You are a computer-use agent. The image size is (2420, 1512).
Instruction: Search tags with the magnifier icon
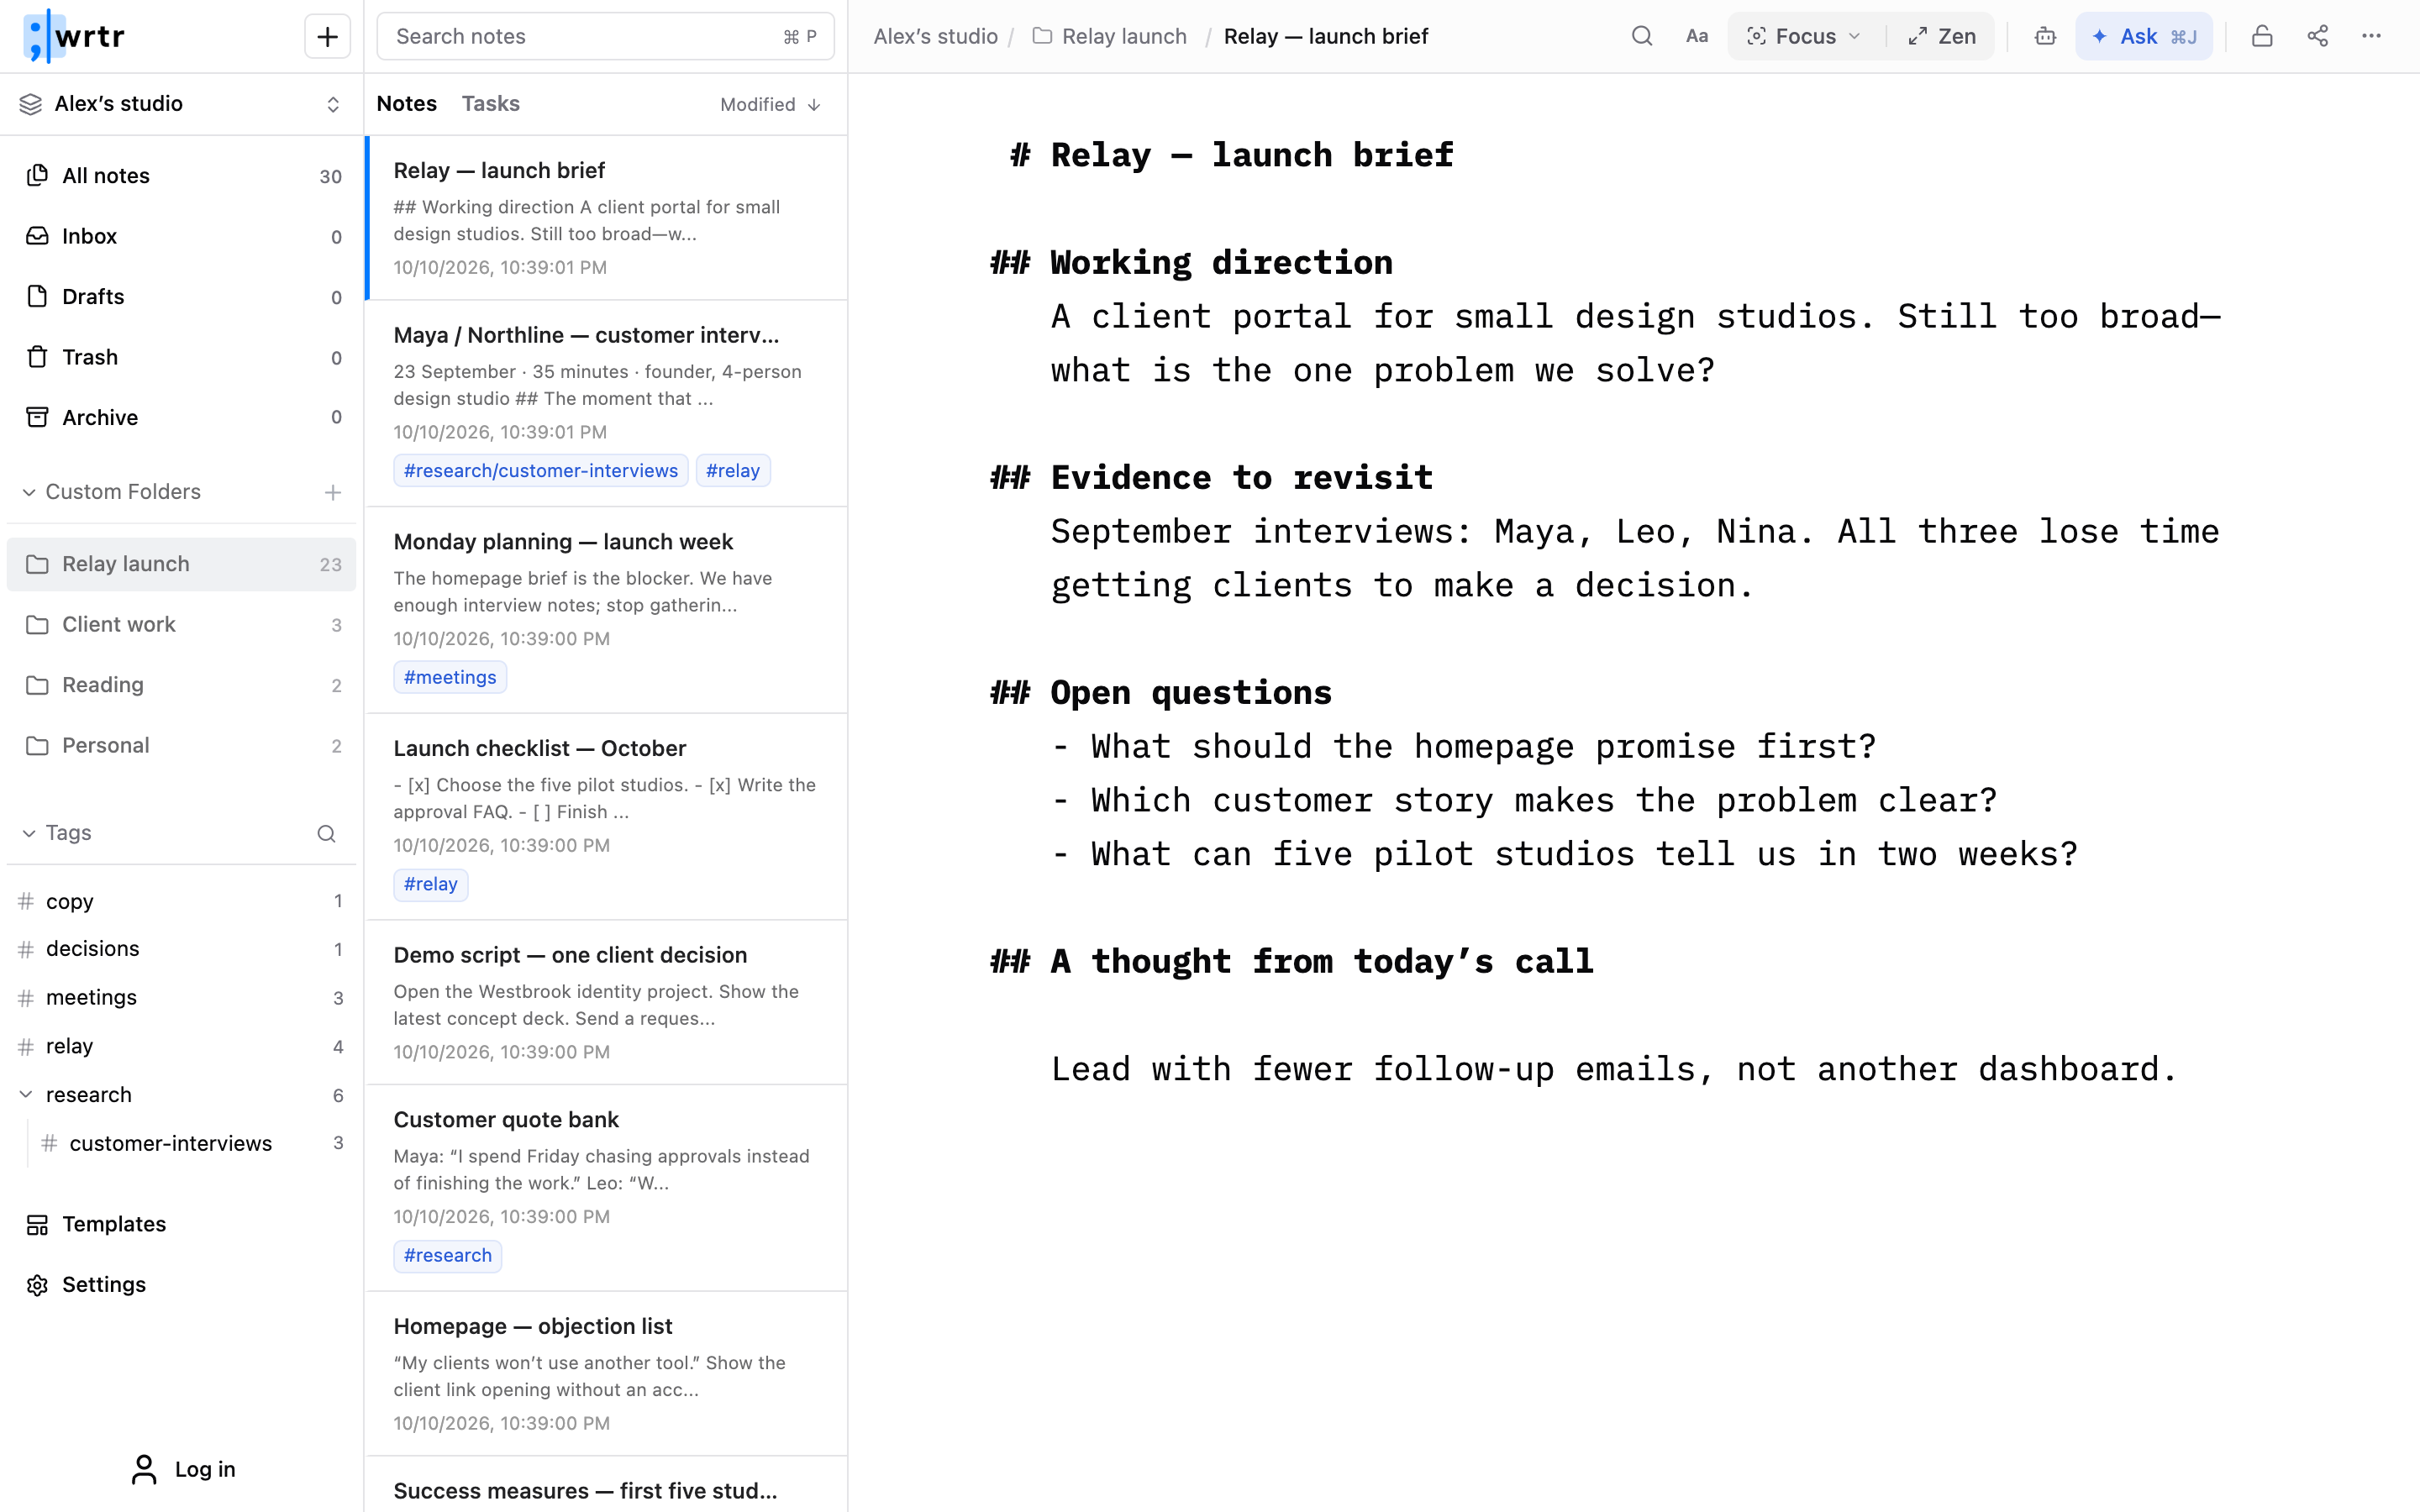point(326,834)
